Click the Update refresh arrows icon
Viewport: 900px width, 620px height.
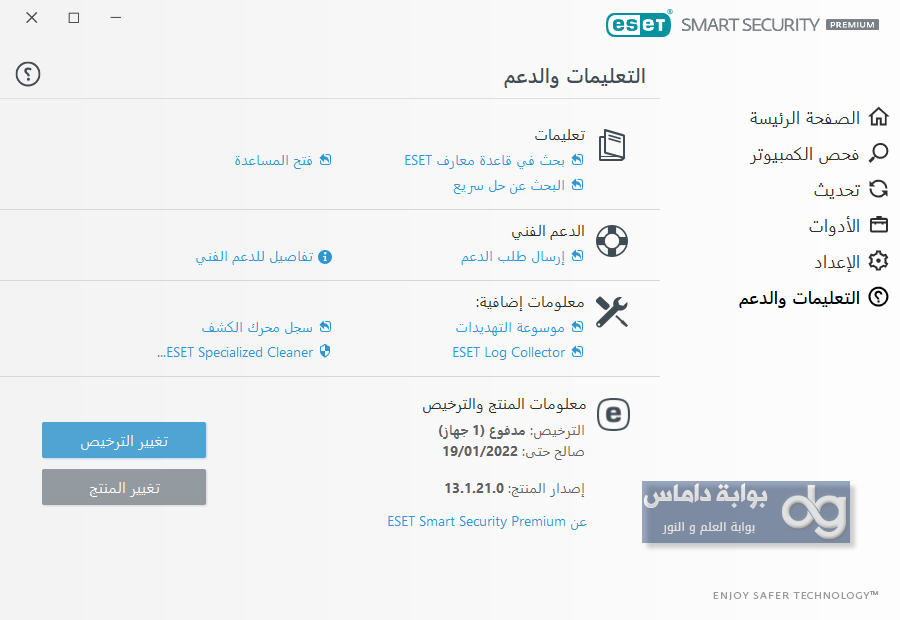(878, 189)
